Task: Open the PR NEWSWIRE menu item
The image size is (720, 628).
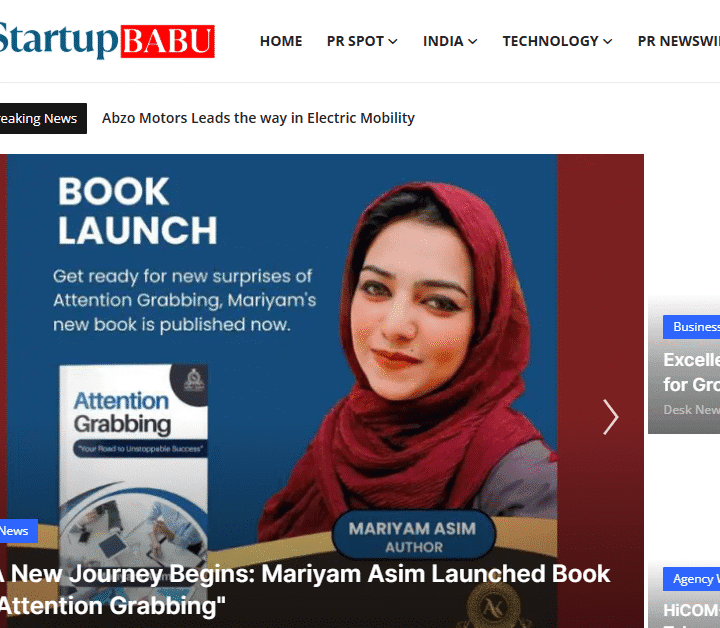Action: pyautogui.click(x=679, y=41)
